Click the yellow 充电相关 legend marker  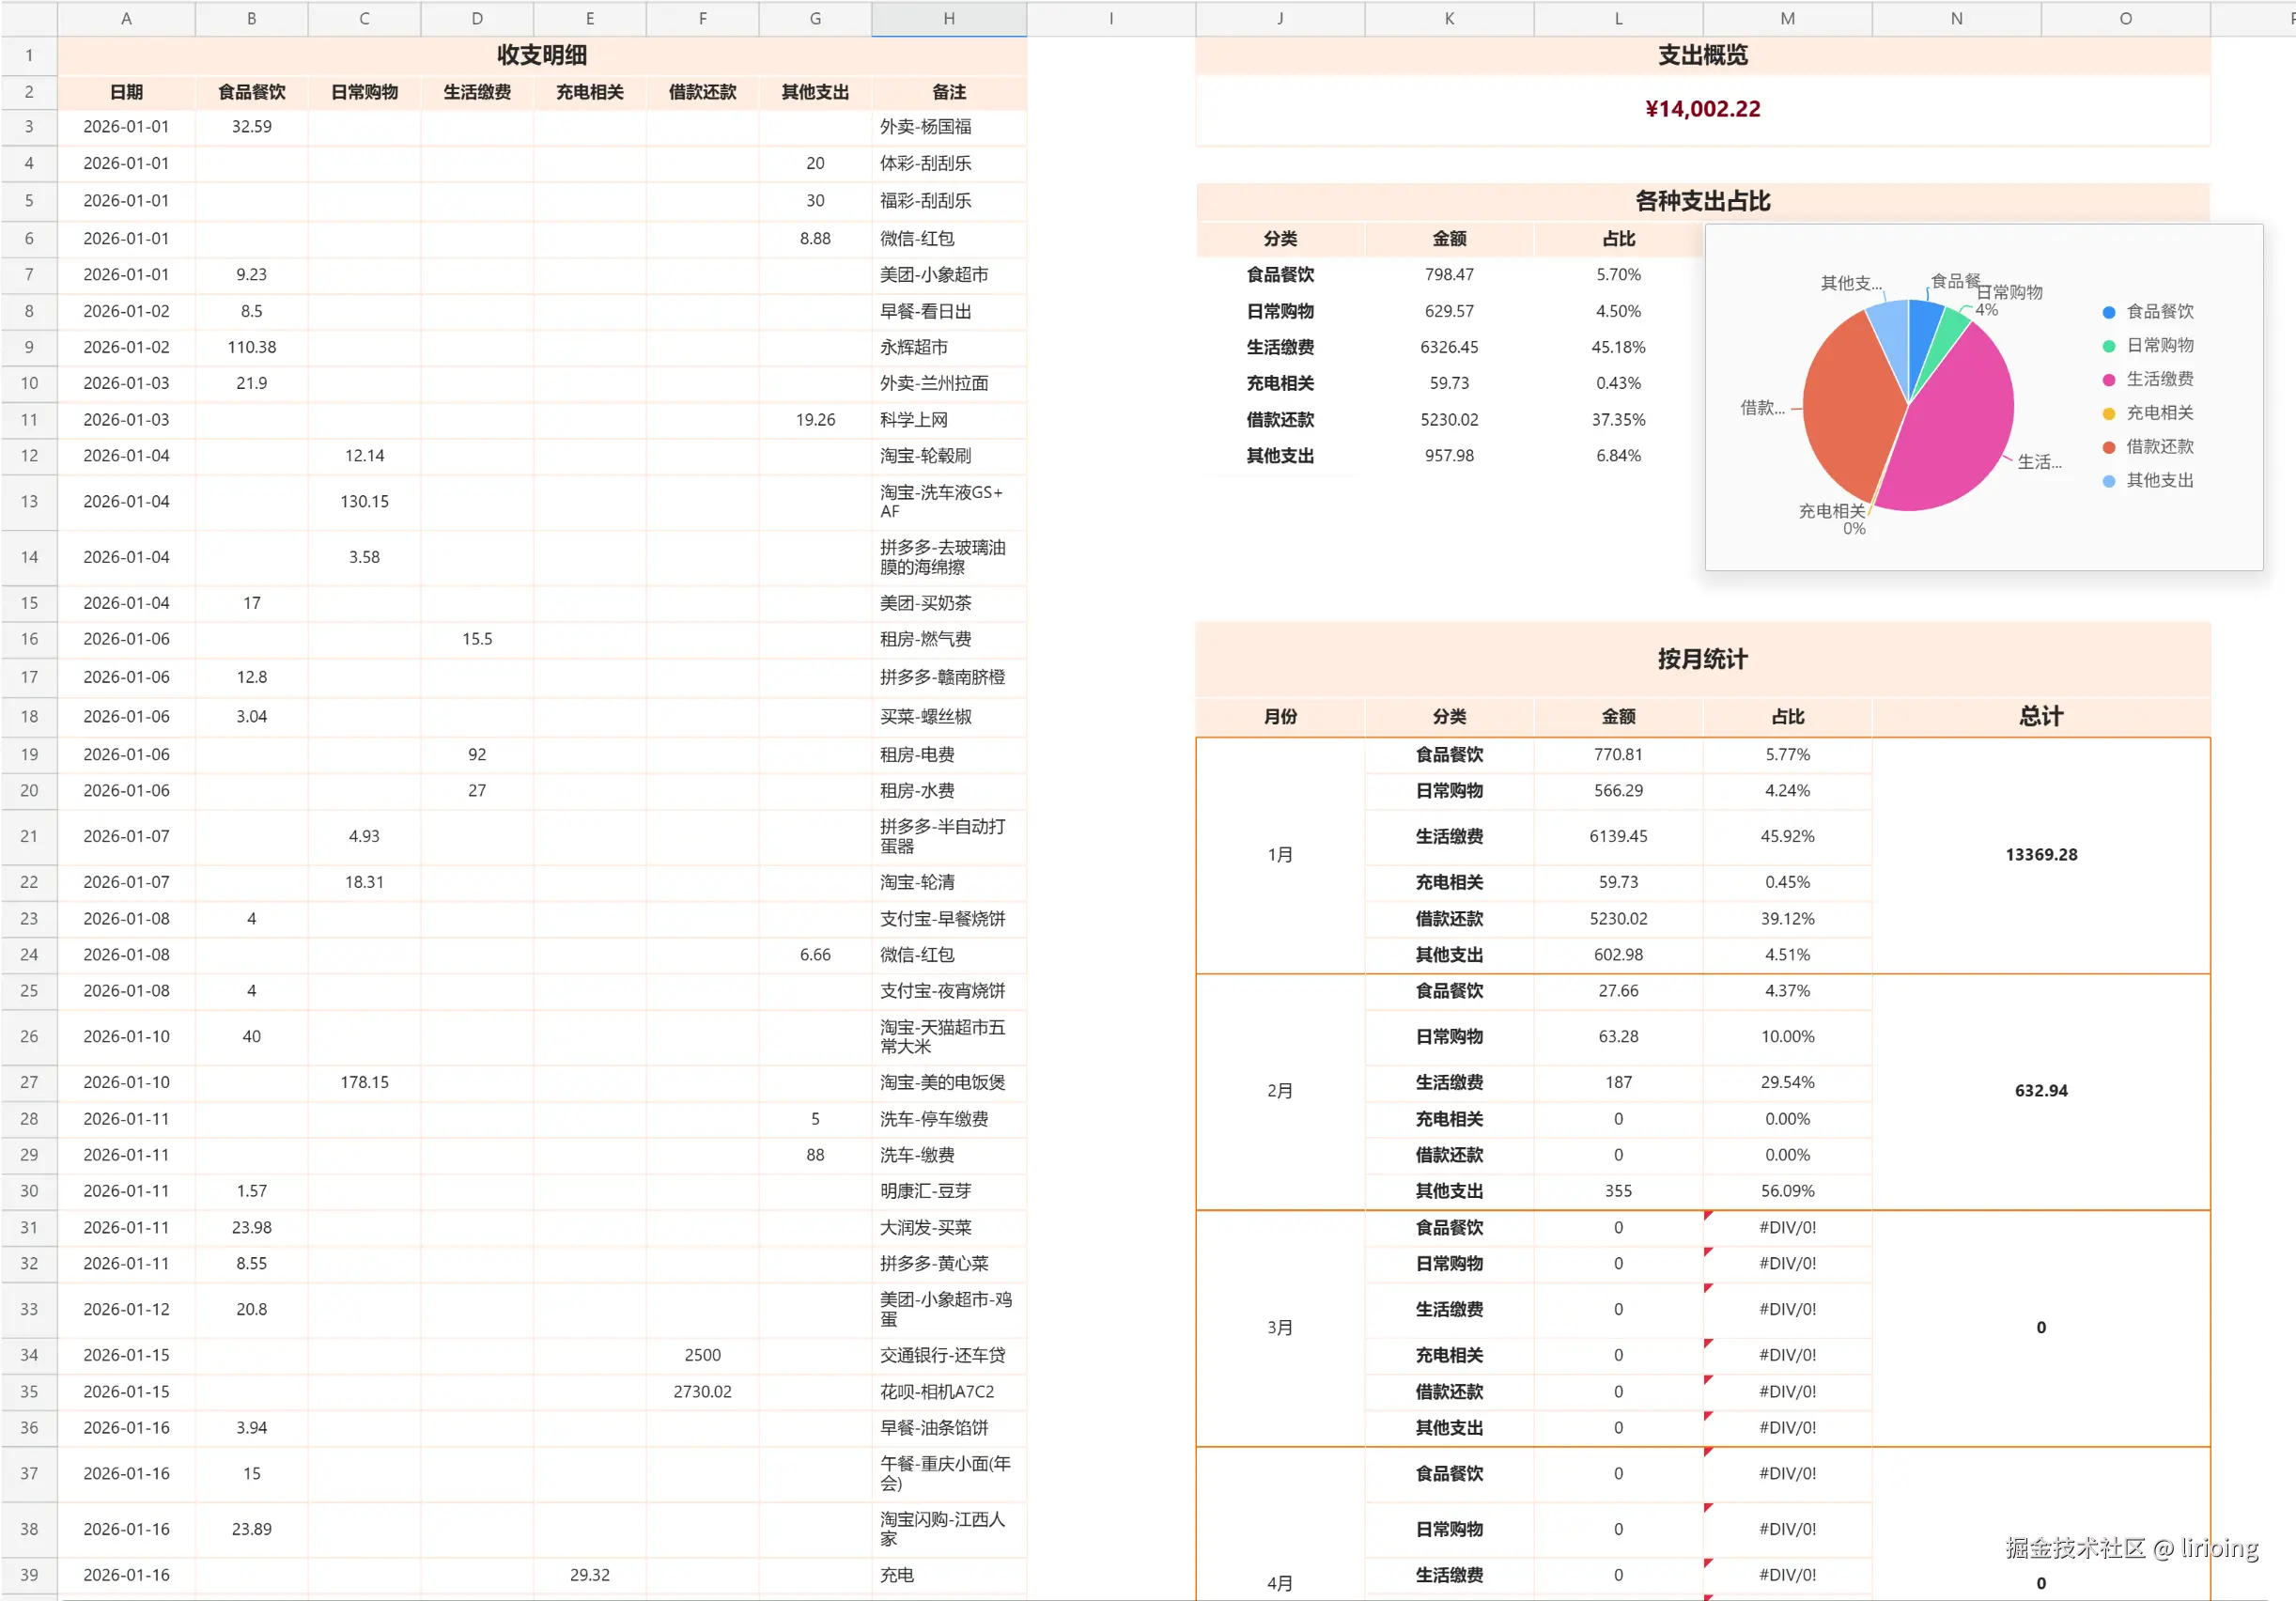pyautogui.click(x=2110, y=413)
